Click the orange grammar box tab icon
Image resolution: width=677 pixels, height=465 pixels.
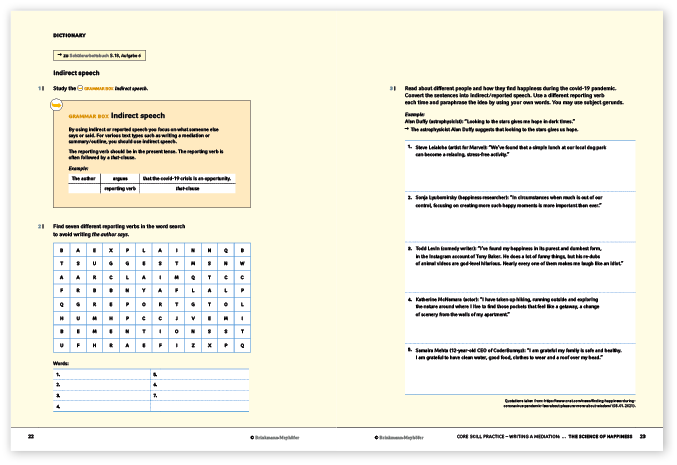(56, 103)
